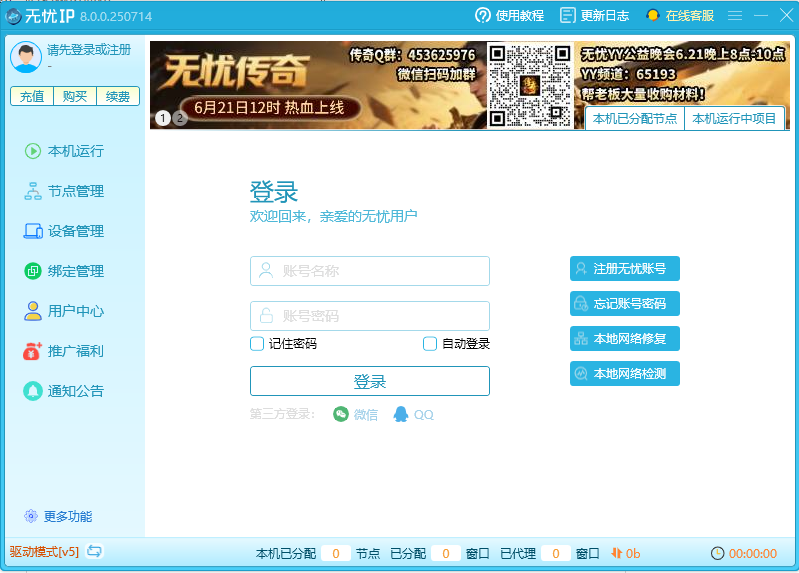The image size is (799, 573).
Task: Click the 请先登录或注册 text
Action: pyautogui.click(x=89, y=50)
